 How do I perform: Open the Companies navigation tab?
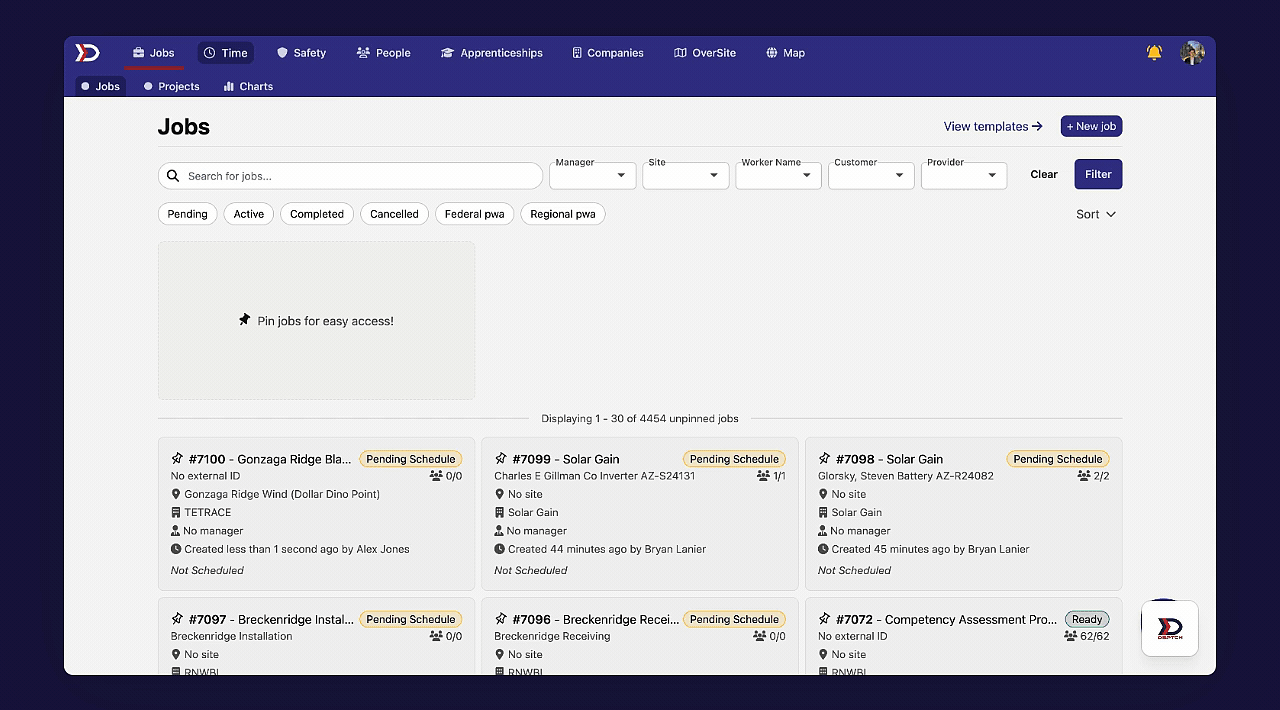point(607,53)
